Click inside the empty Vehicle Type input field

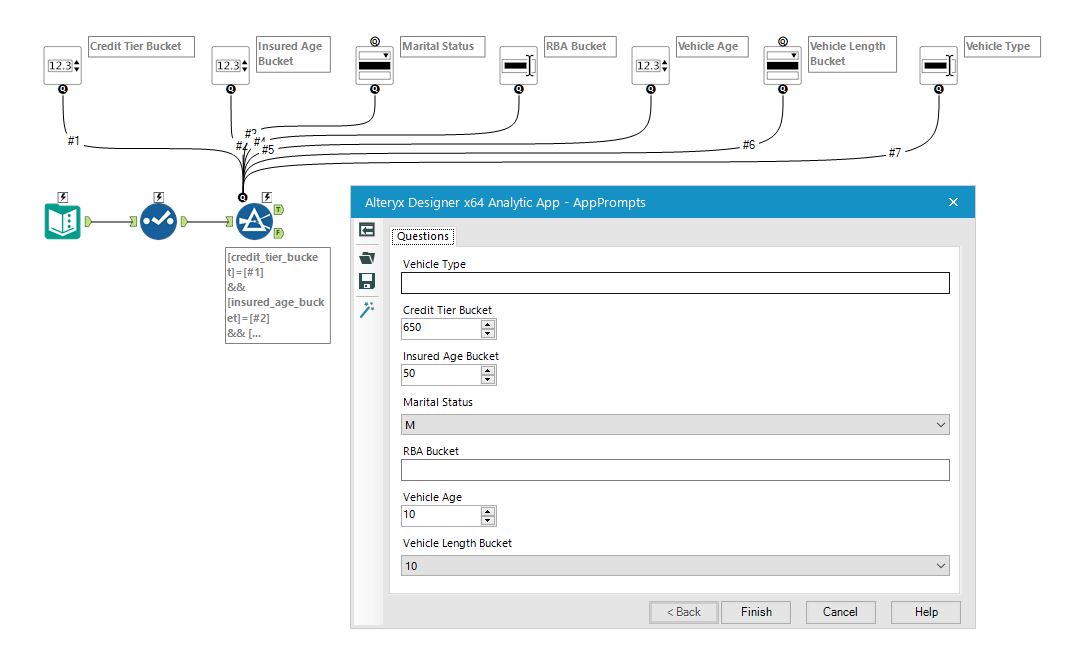(x=675, y=282)
